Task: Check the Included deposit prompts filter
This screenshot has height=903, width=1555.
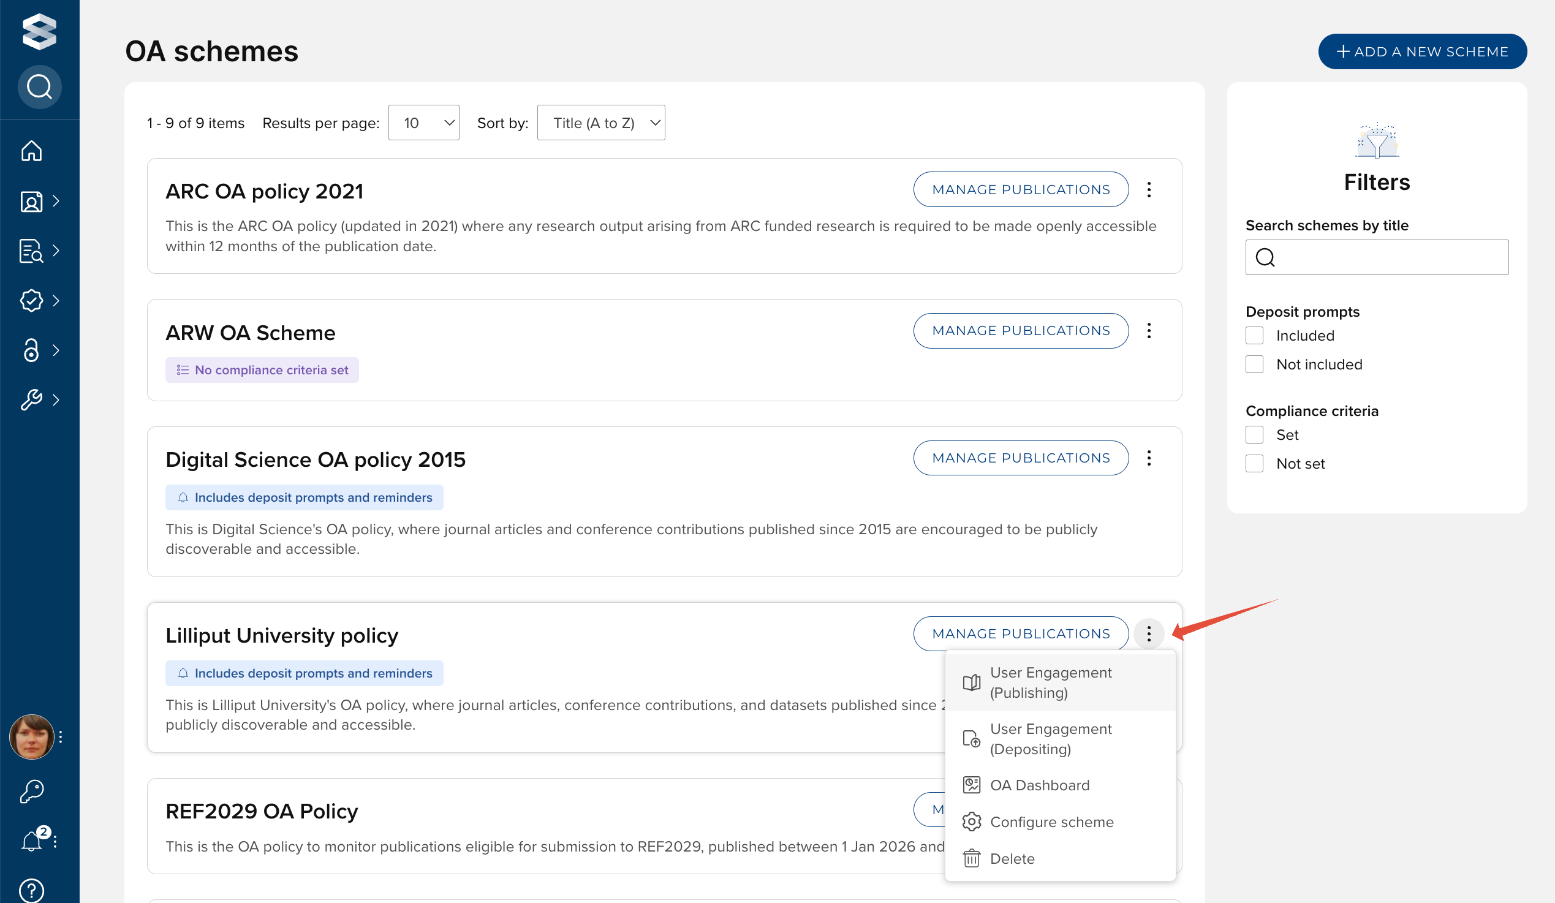Action: coord(1255,336)
